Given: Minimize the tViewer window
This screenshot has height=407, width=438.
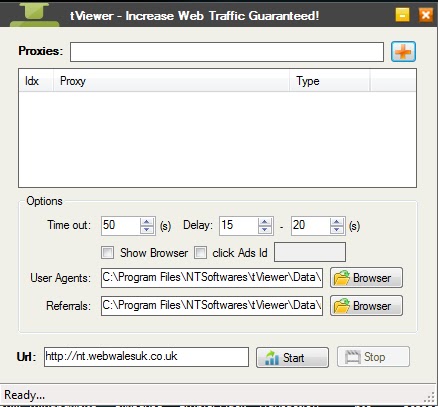Looking at the screenshot, I should pos(402,15).
